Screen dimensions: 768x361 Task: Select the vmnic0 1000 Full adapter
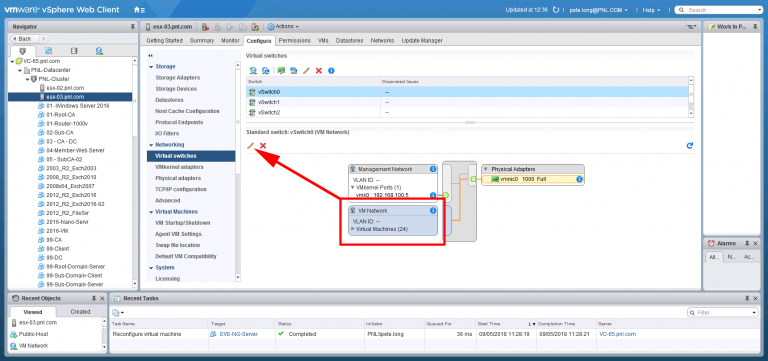click(x=533, y=179)
